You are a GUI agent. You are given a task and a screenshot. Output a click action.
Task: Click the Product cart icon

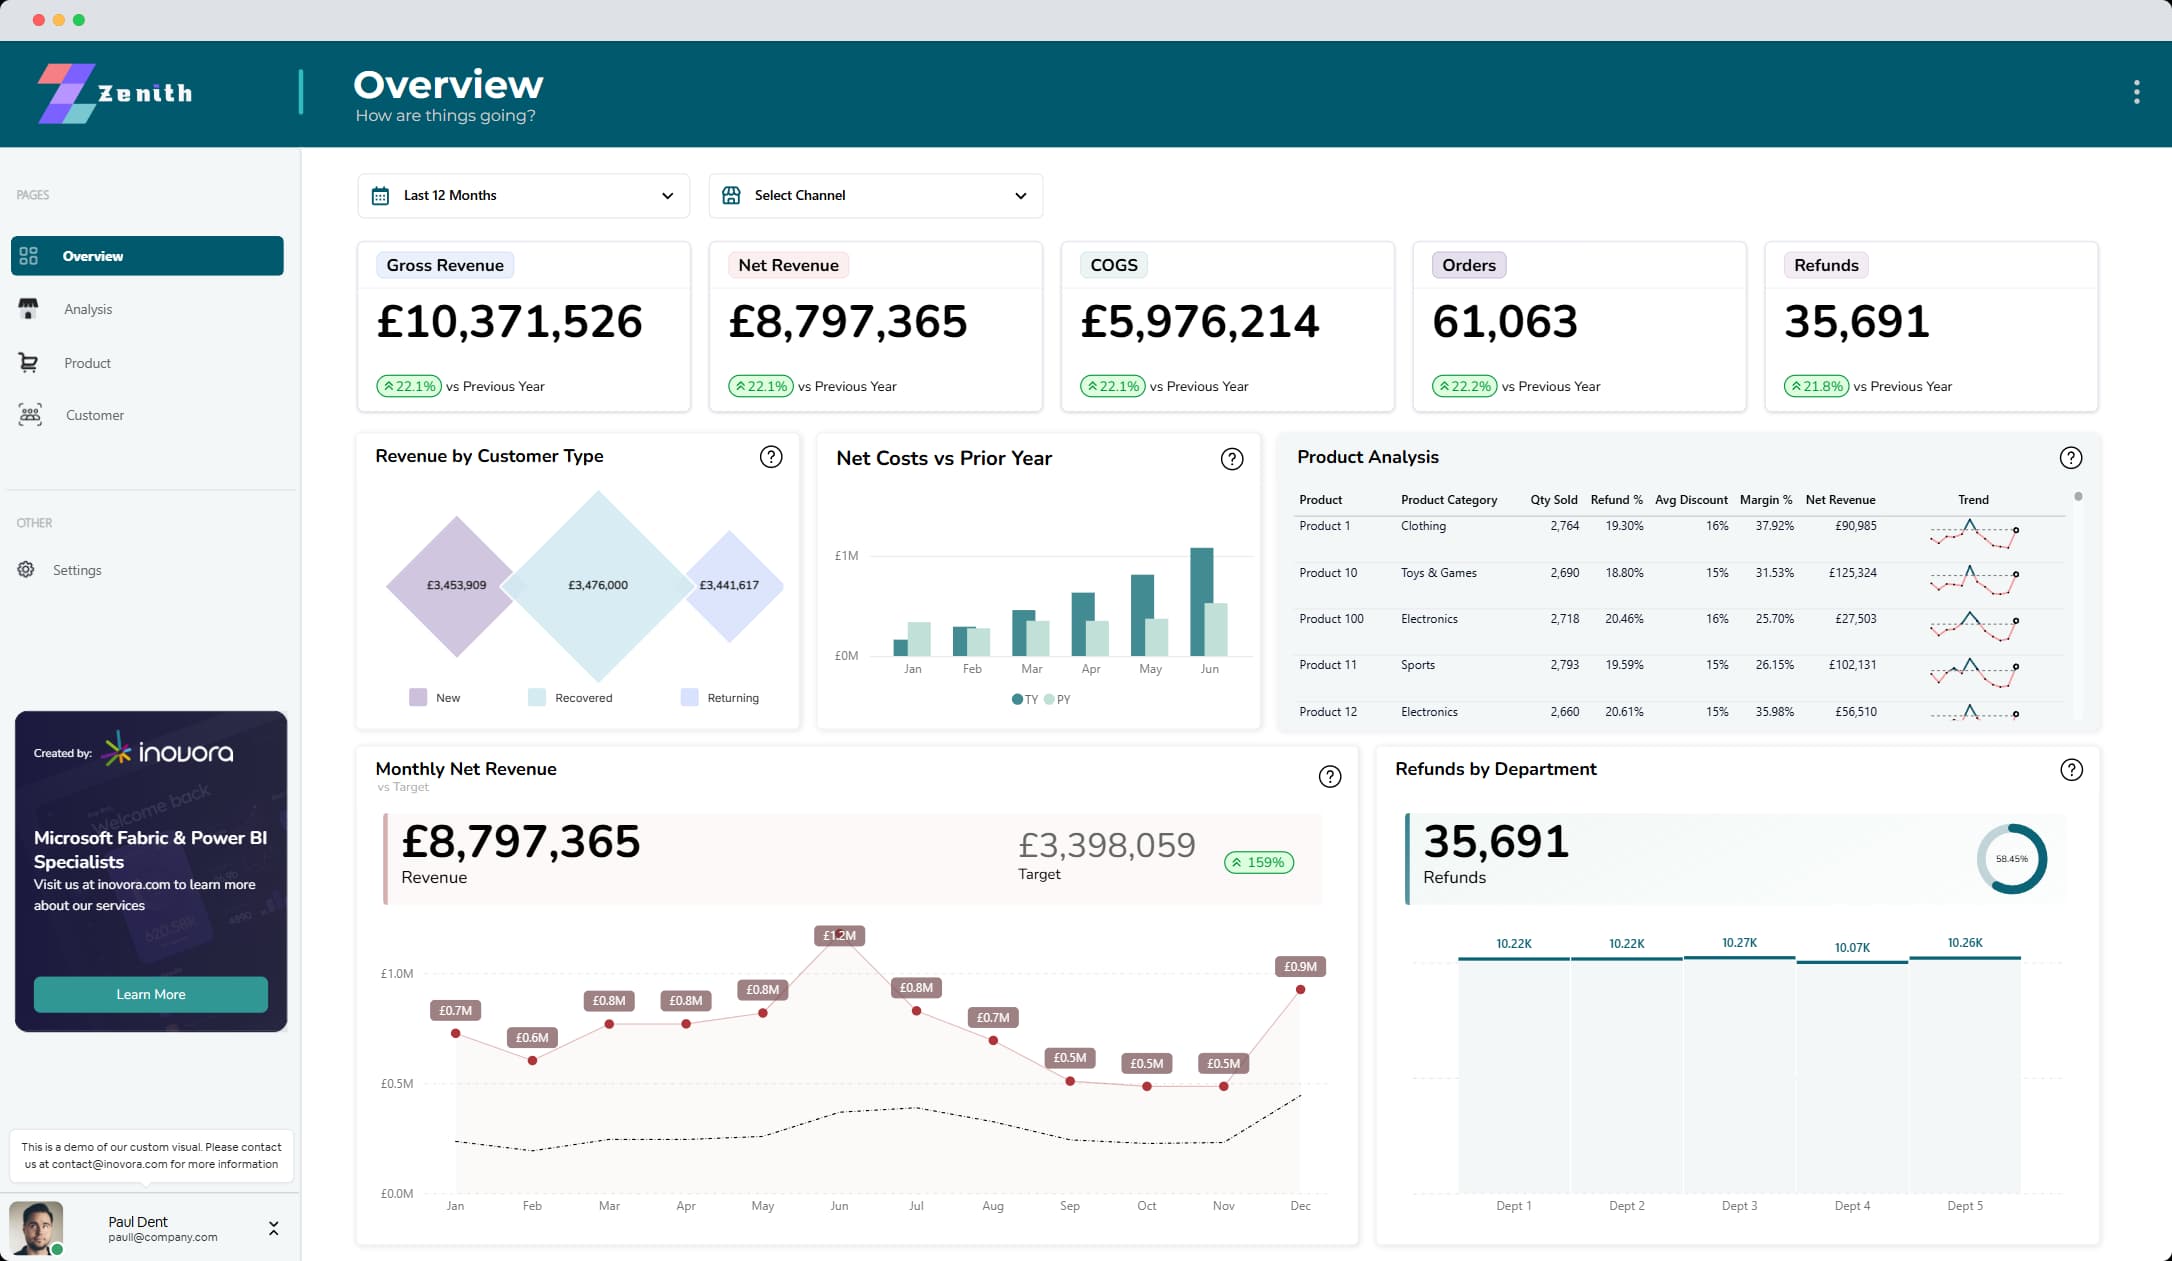tap(29, 362)
